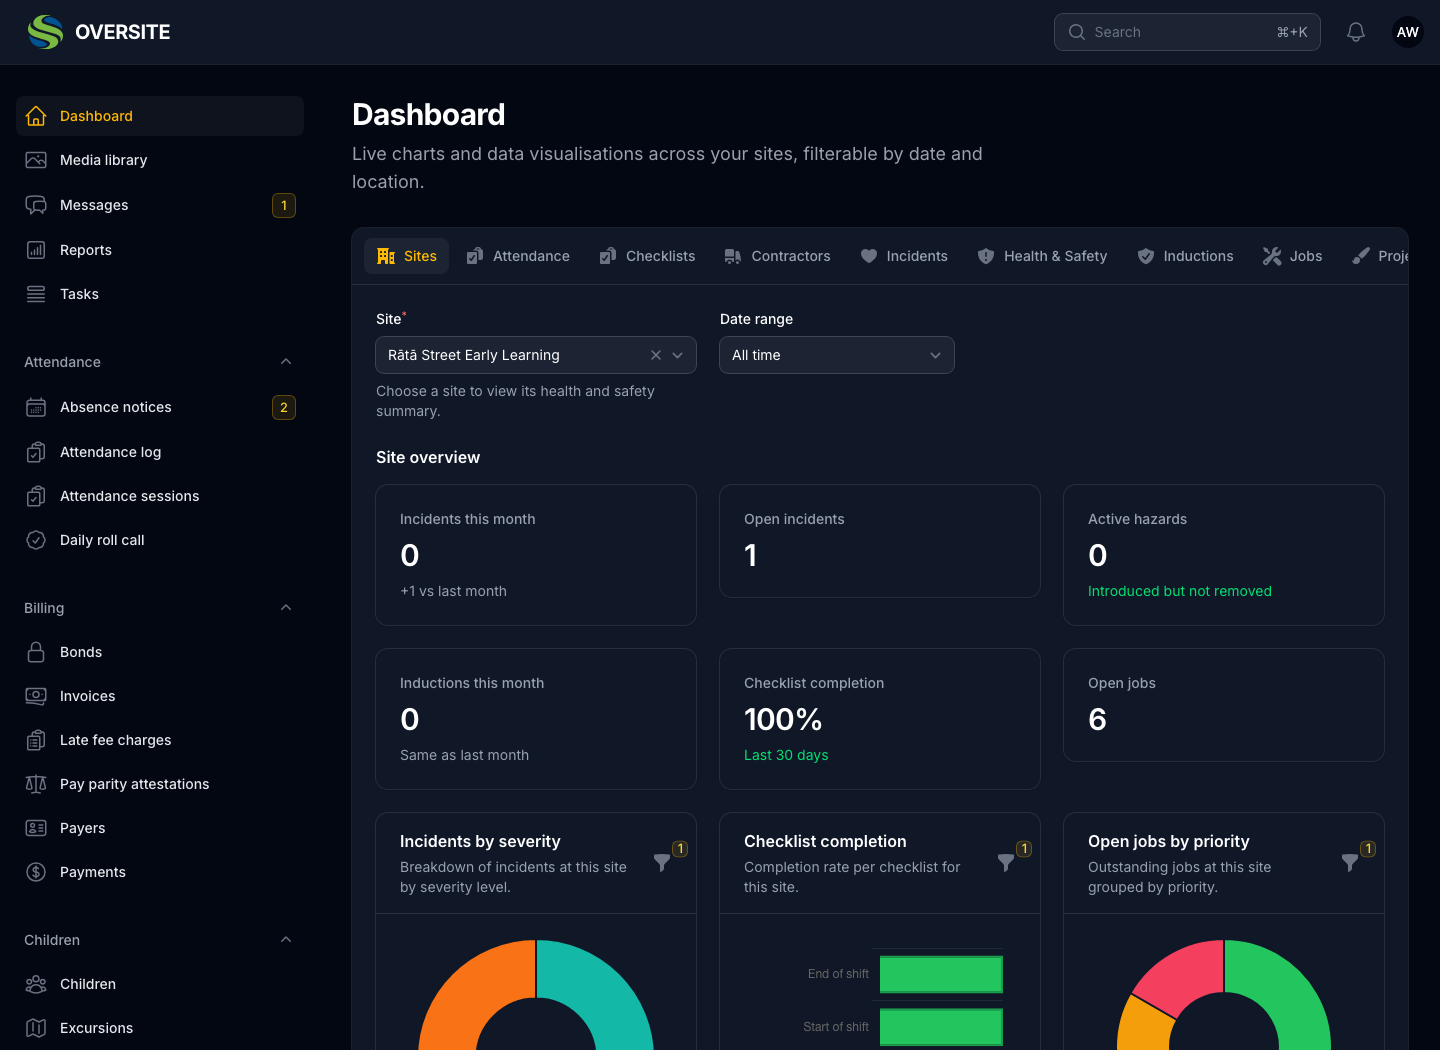Open Late fee charges page

160,740
